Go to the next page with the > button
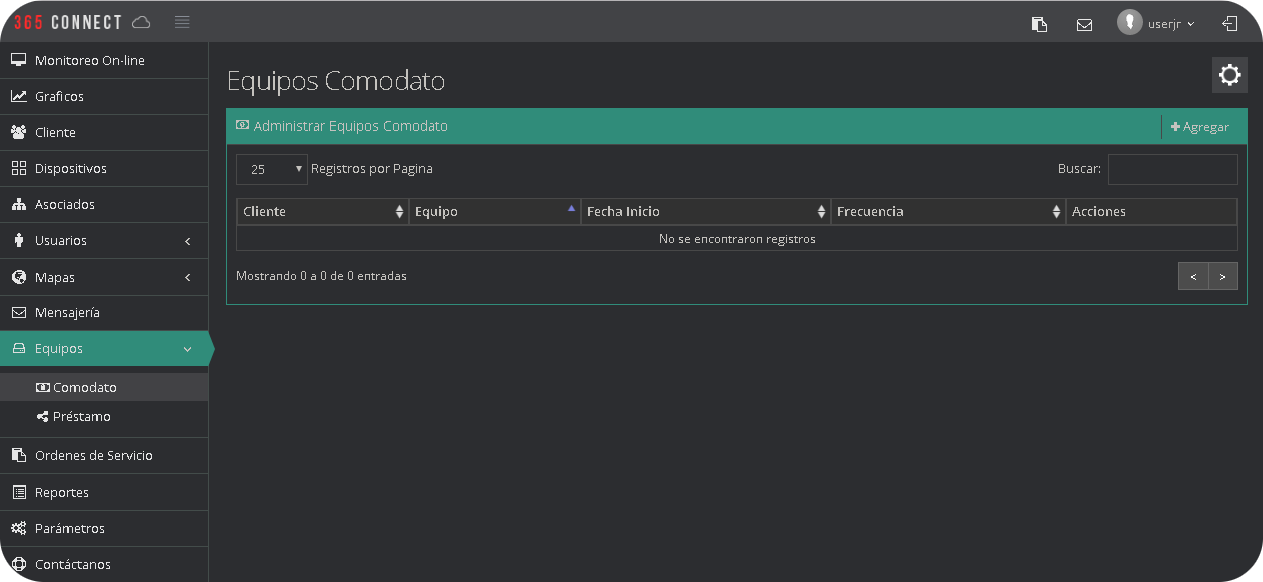 coord(1222,276)
